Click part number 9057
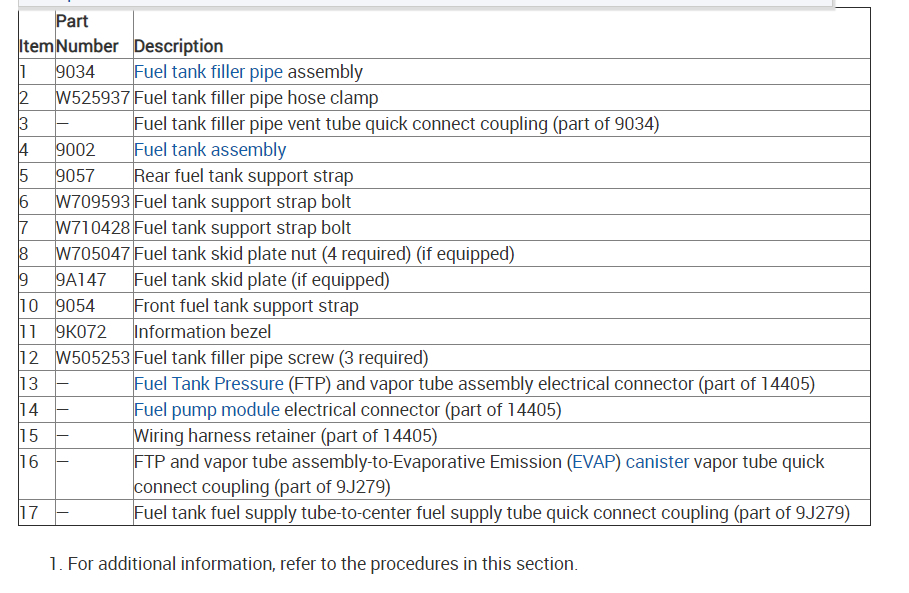The image size is (909, 593). (x=75, y=176)
